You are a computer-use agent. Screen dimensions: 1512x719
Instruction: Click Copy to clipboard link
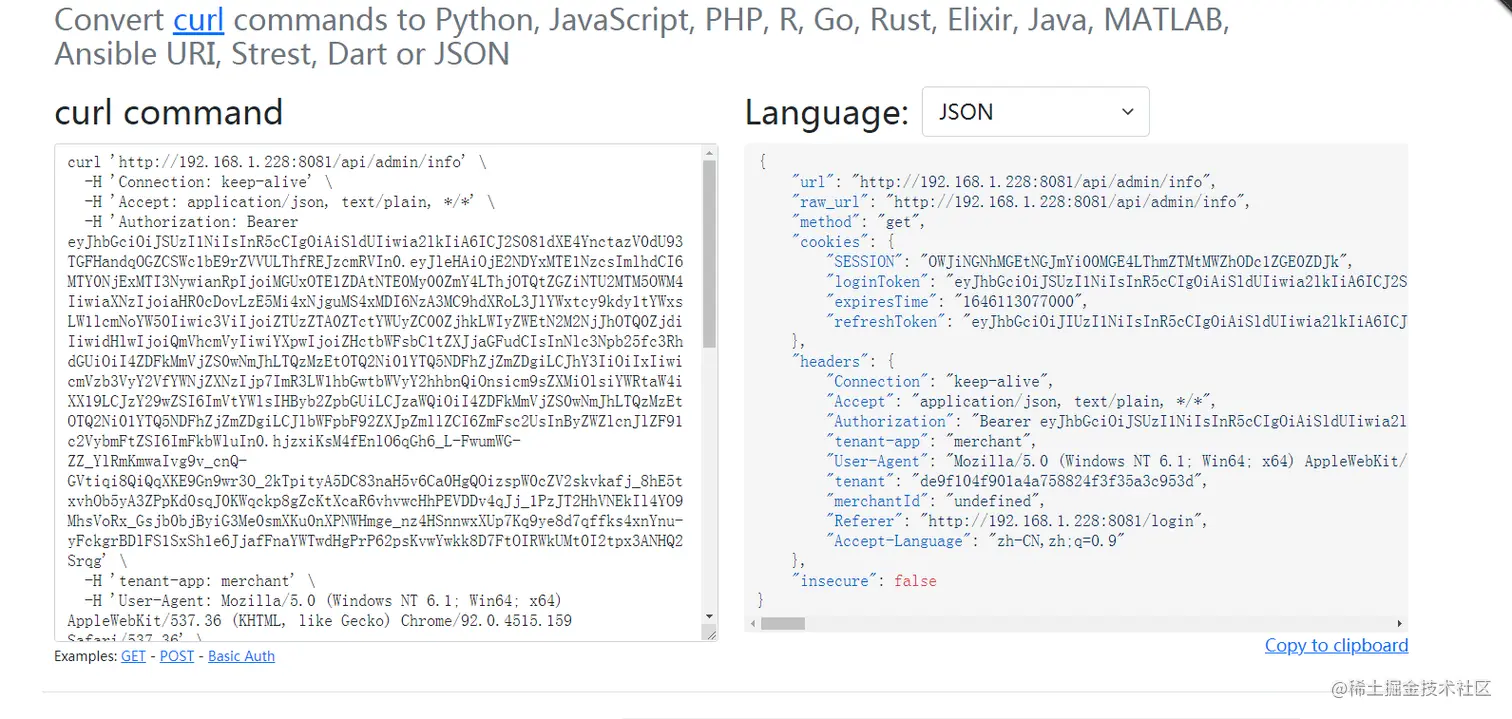click(1336, 645)
